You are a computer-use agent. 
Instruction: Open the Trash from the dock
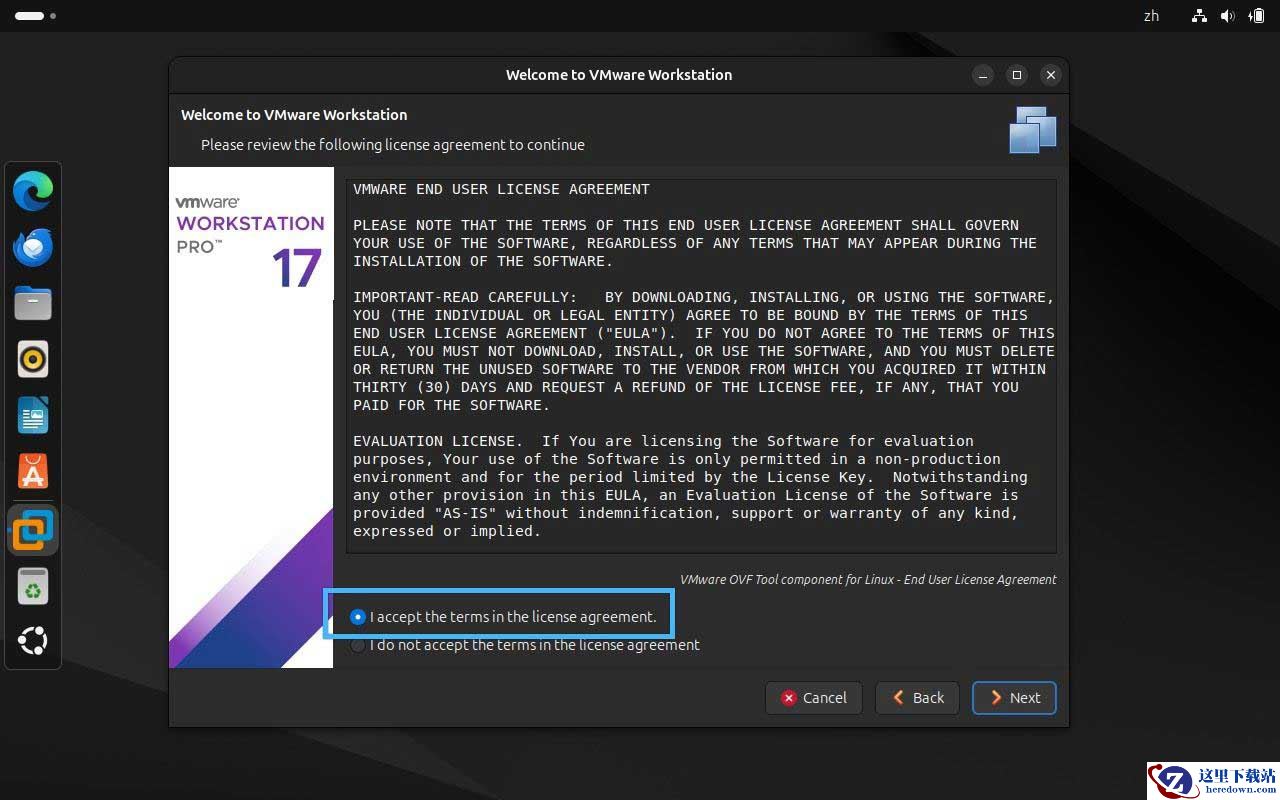(x=33, y=586)
